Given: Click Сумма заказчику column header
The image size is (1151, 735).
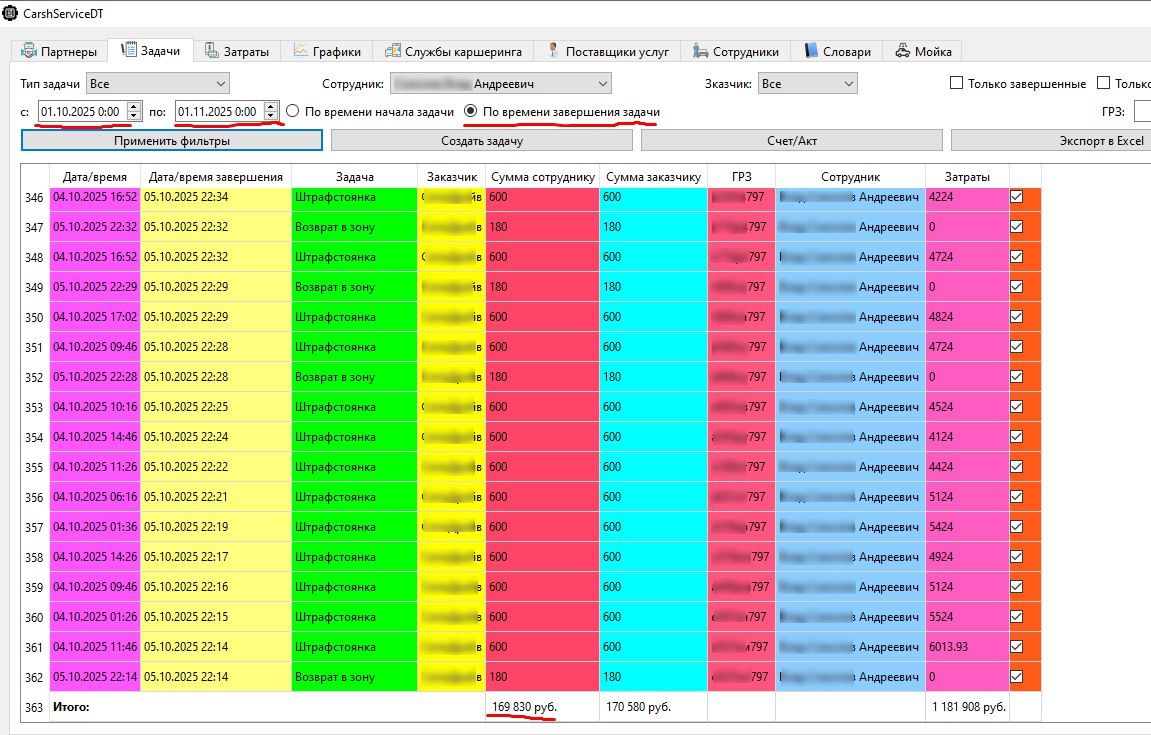Looking at the screenshot, I should (x=653, y=176).
